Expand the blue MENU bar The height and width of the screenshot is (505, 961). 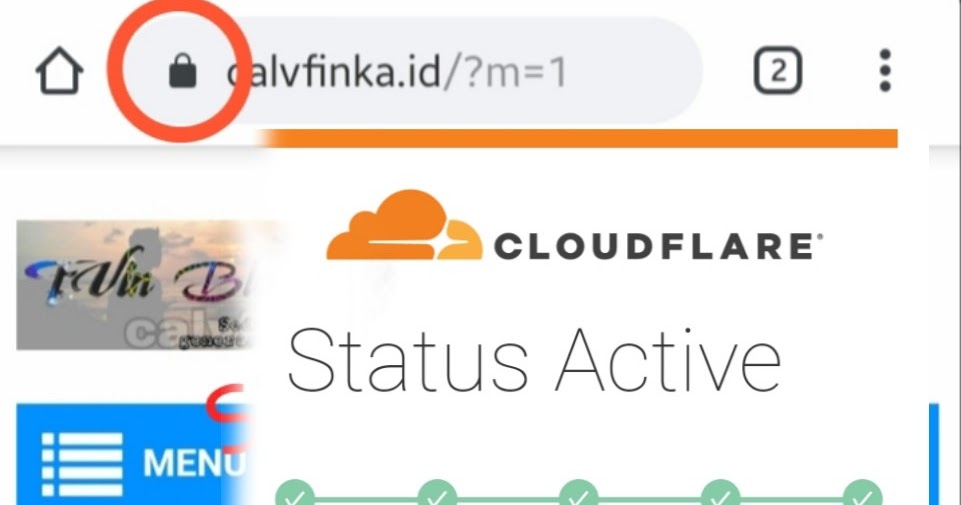tap(135, 454)
